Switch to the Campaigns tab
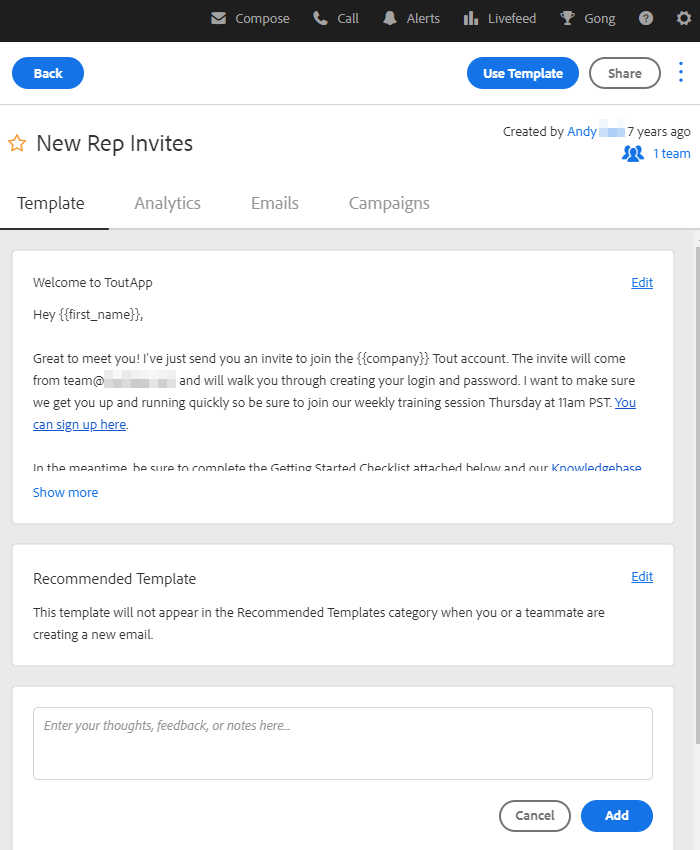 pyautogui.click(x=389, y=203)
